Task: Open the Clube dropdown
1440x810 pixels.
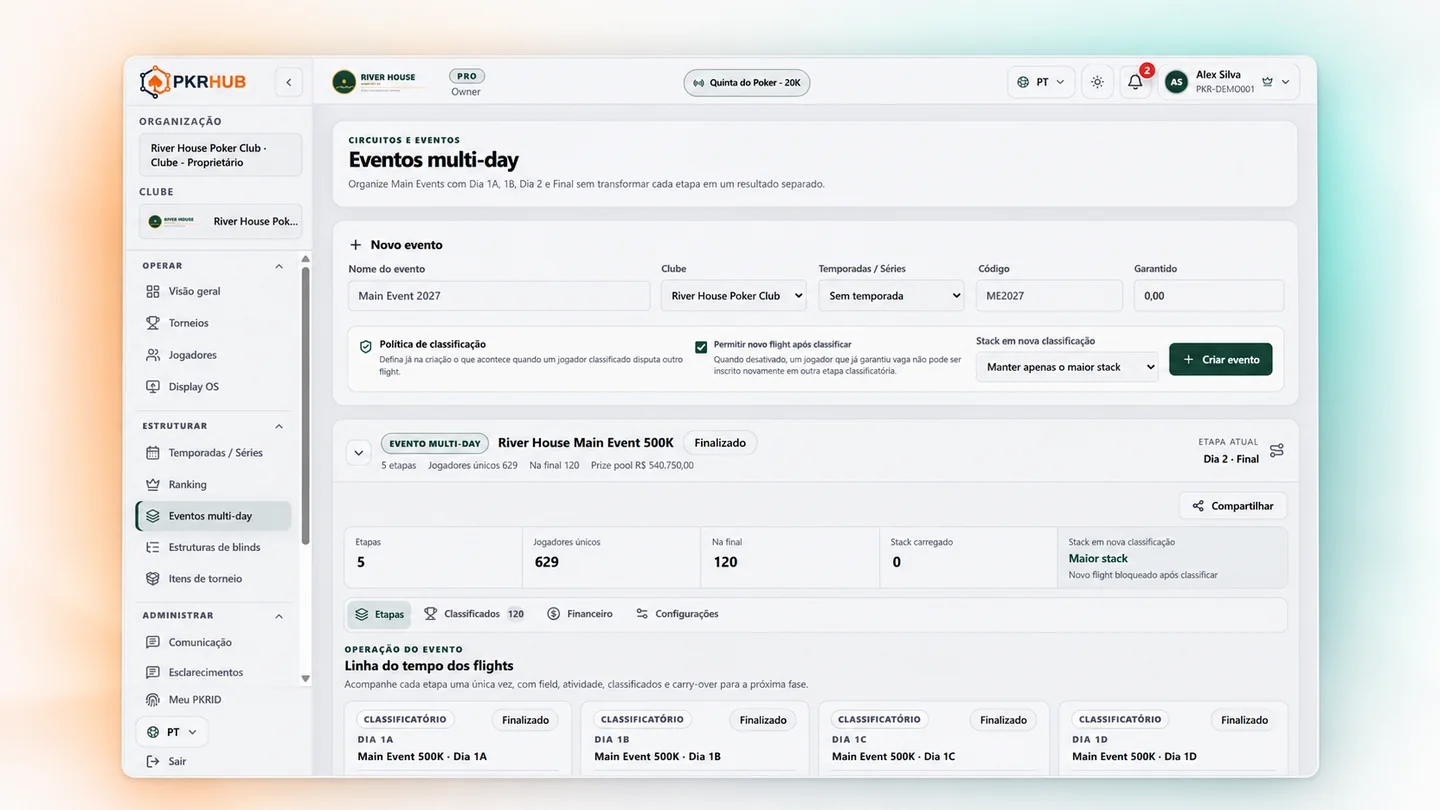Action: point(733,296)
